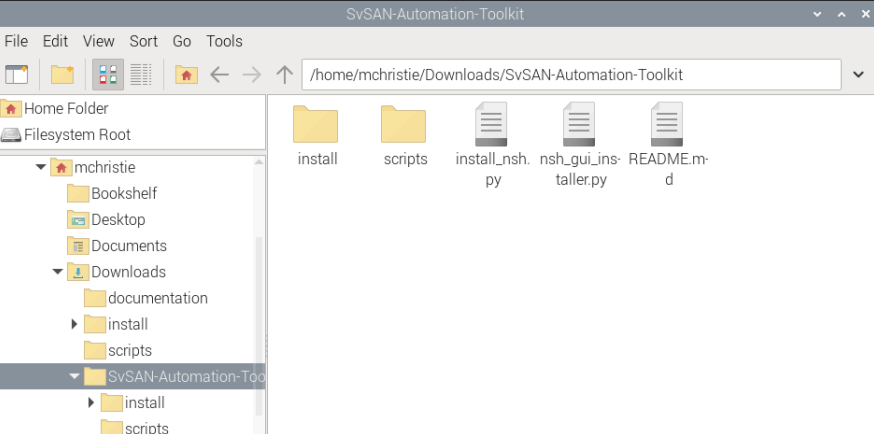The image size is (874, 434).
Task: Select Filesystem Root in the places list
Action: click(x=133, y=135)
